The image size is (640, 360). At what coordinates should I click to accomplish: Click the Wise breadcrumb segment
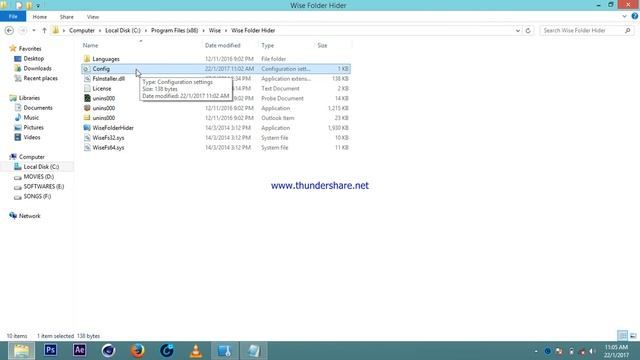pyautogui.click(x=215, y=31)
